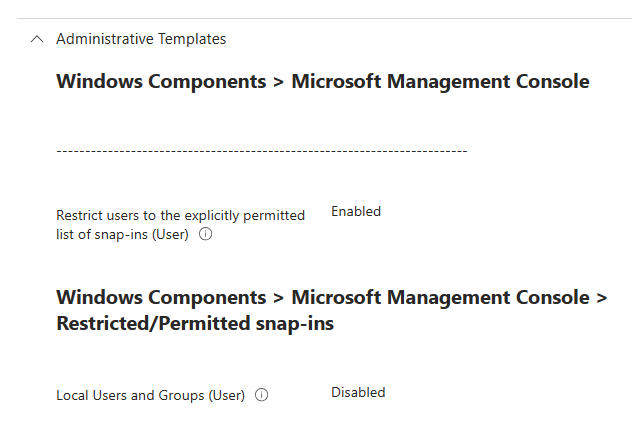Click 'Microsoft Management Console' in the second heading
Viewport: 632px width, 423px height.
click(x=441, y=298)
